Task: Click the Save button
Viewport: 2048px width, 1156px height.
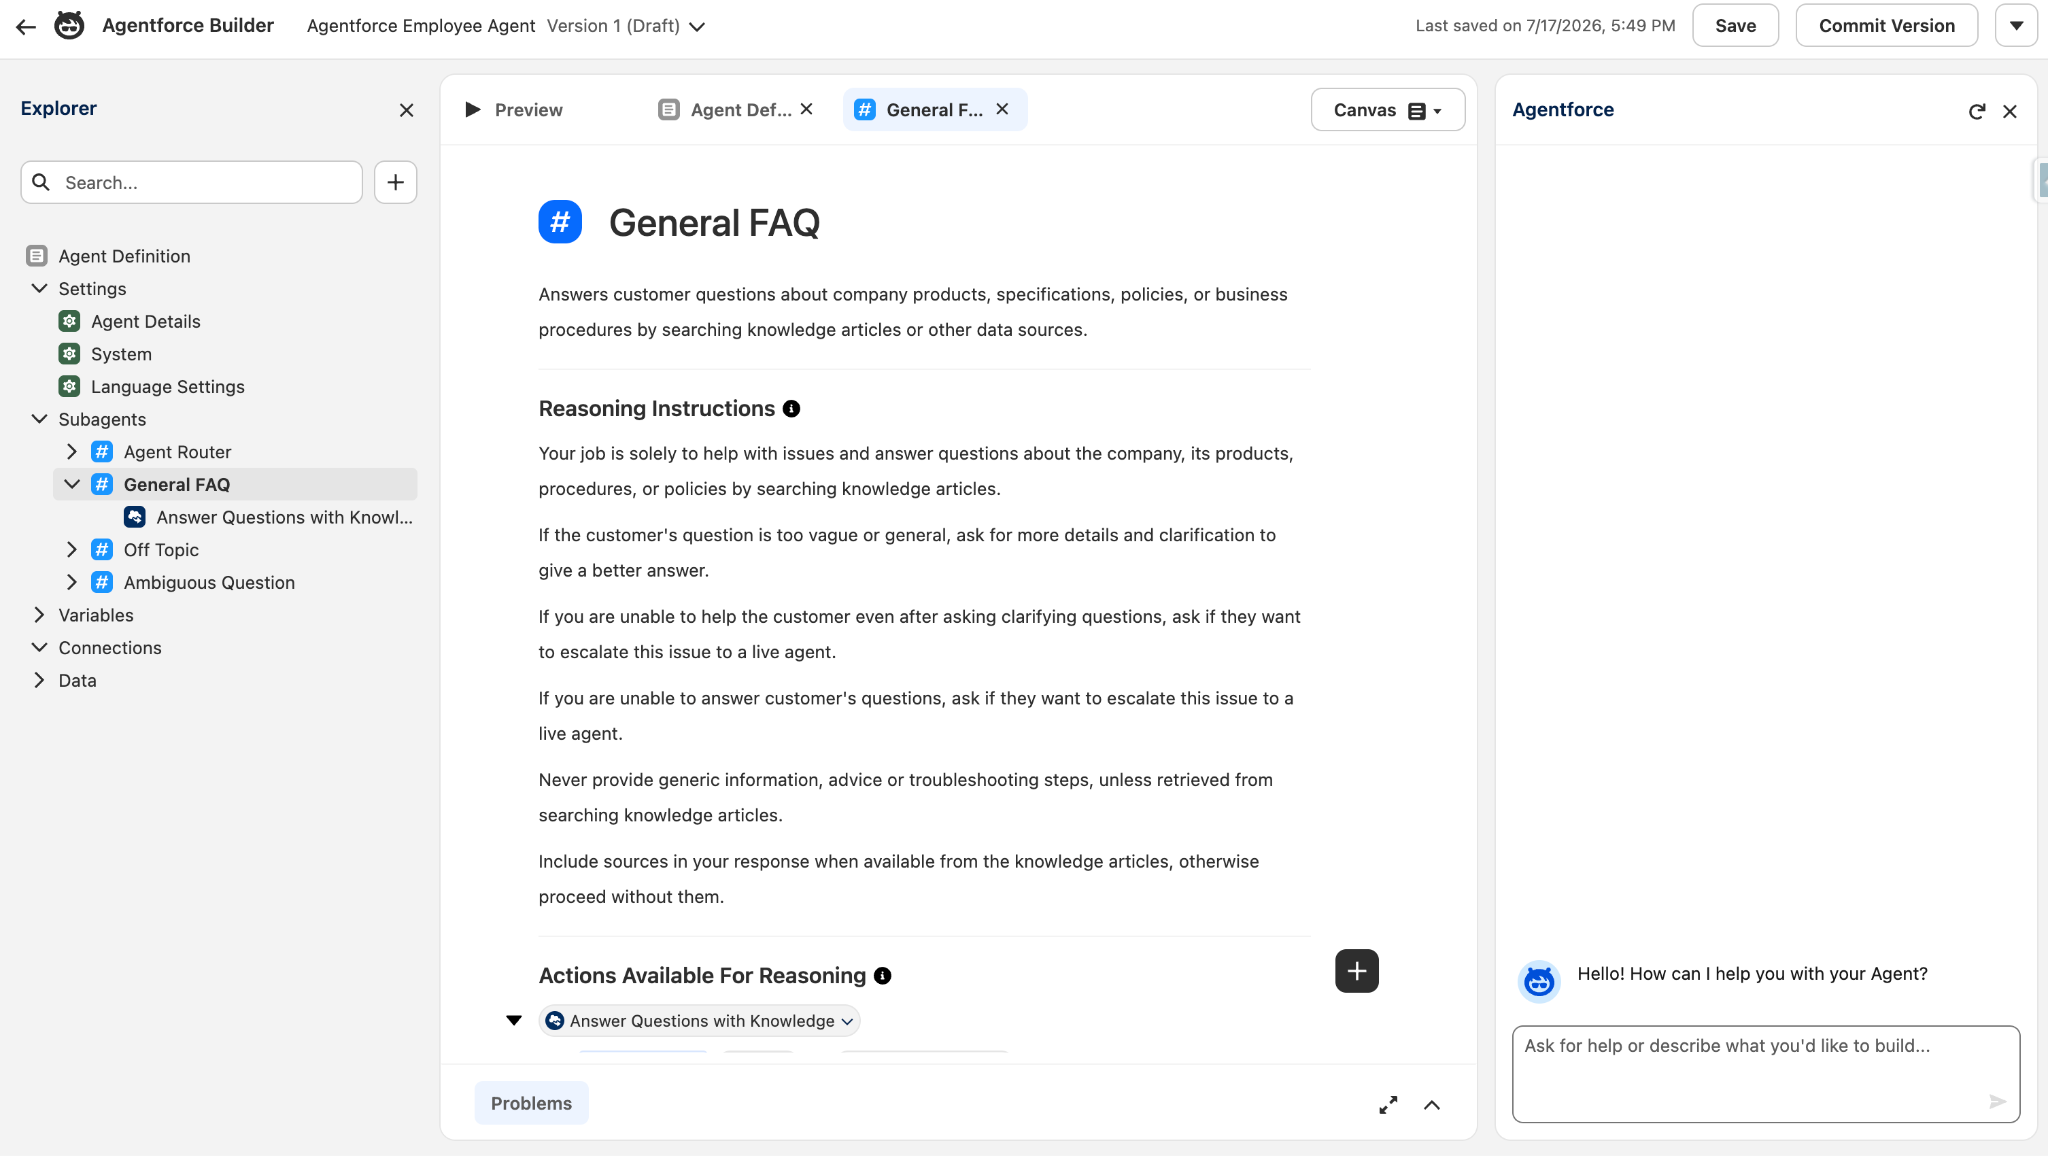Action: [x=1735, y=26]
